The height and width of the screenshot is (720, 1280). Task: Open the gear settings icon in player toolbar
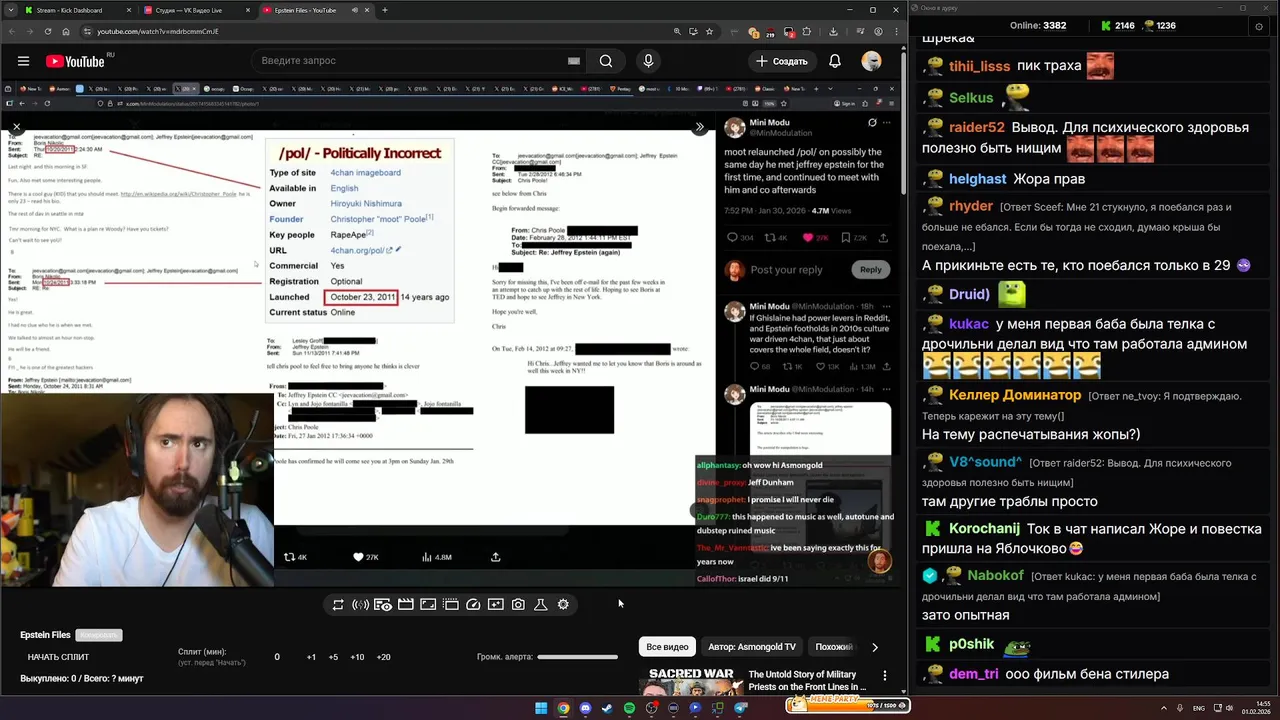point(563,605)
